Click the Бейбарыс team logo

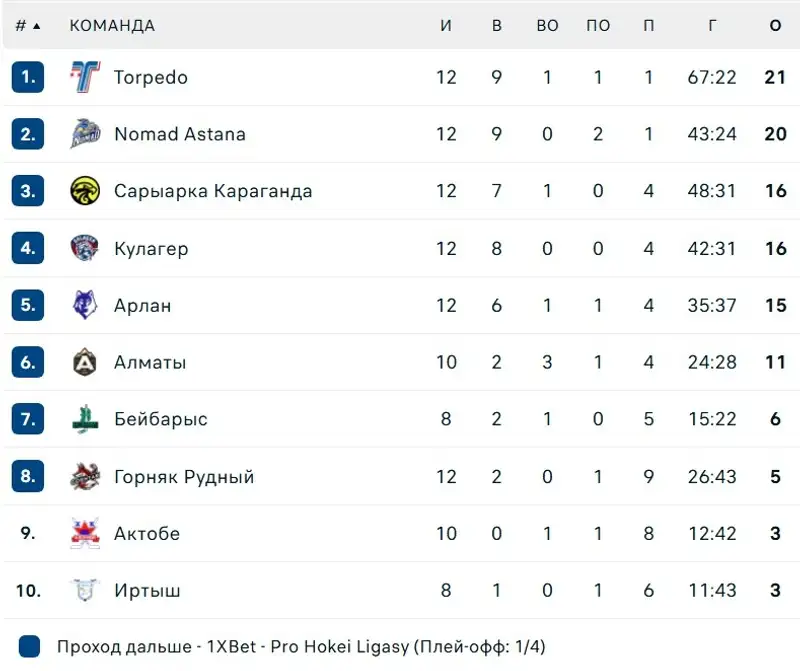click(x=85, y=419)
